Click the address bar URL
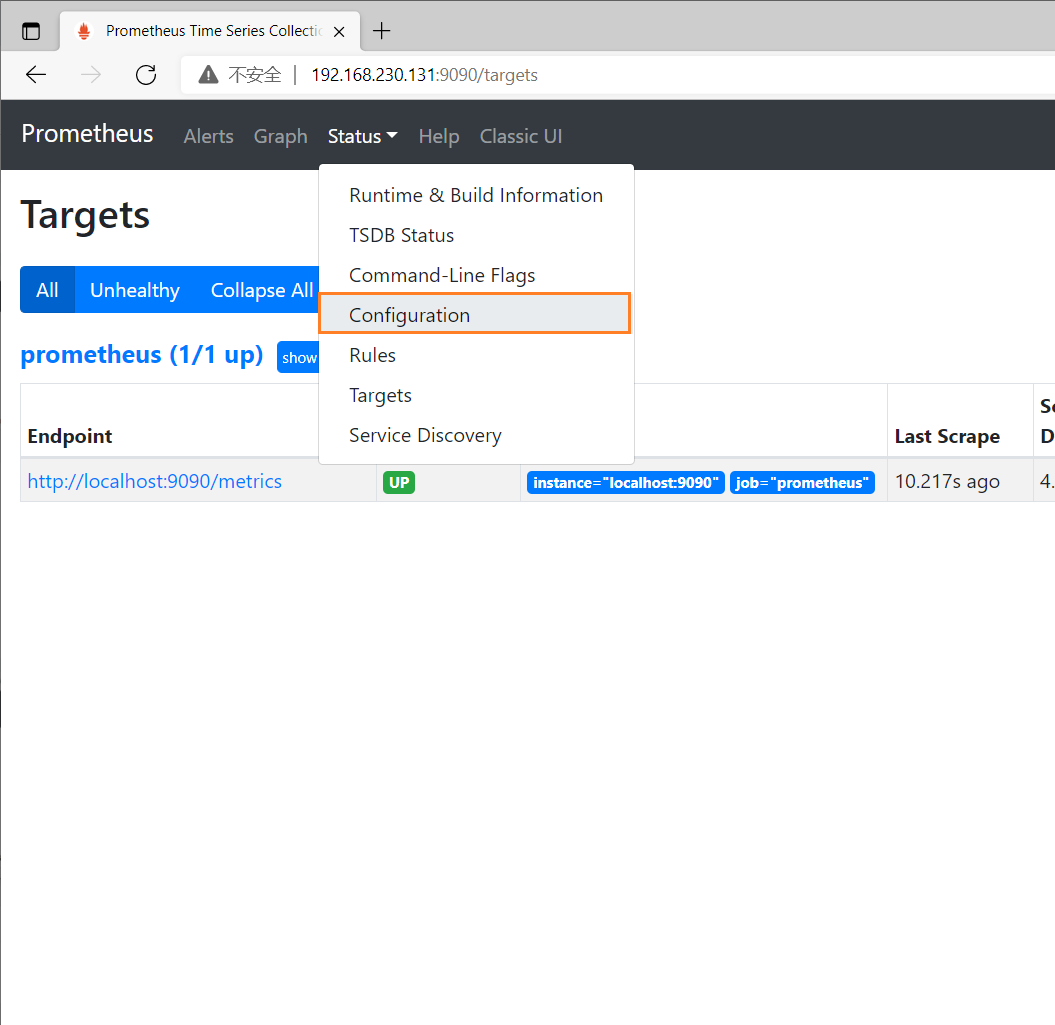This screenshot has width=1055, height=1025. click(425, 75)
